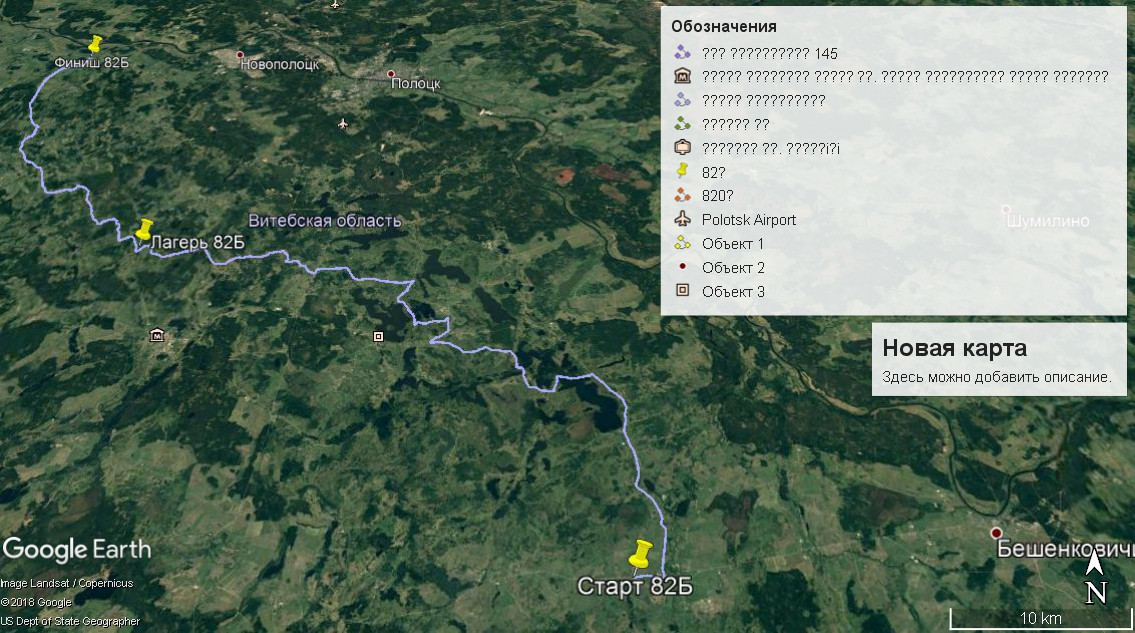The height and width of the screenshot is (633, 1135).
Task: Click the airplane marker on the map near Полоцк
Action: tap(343, 124)
